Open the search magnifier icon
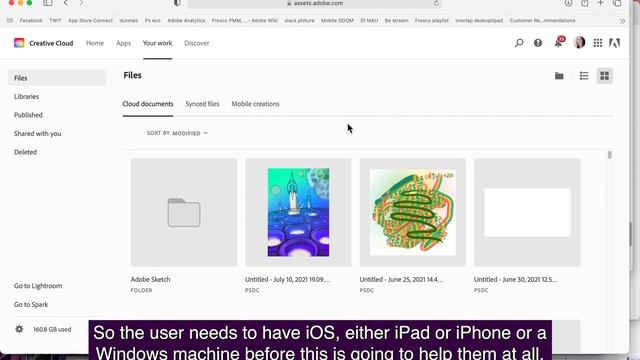640x360 pixels. coord(519,43)
